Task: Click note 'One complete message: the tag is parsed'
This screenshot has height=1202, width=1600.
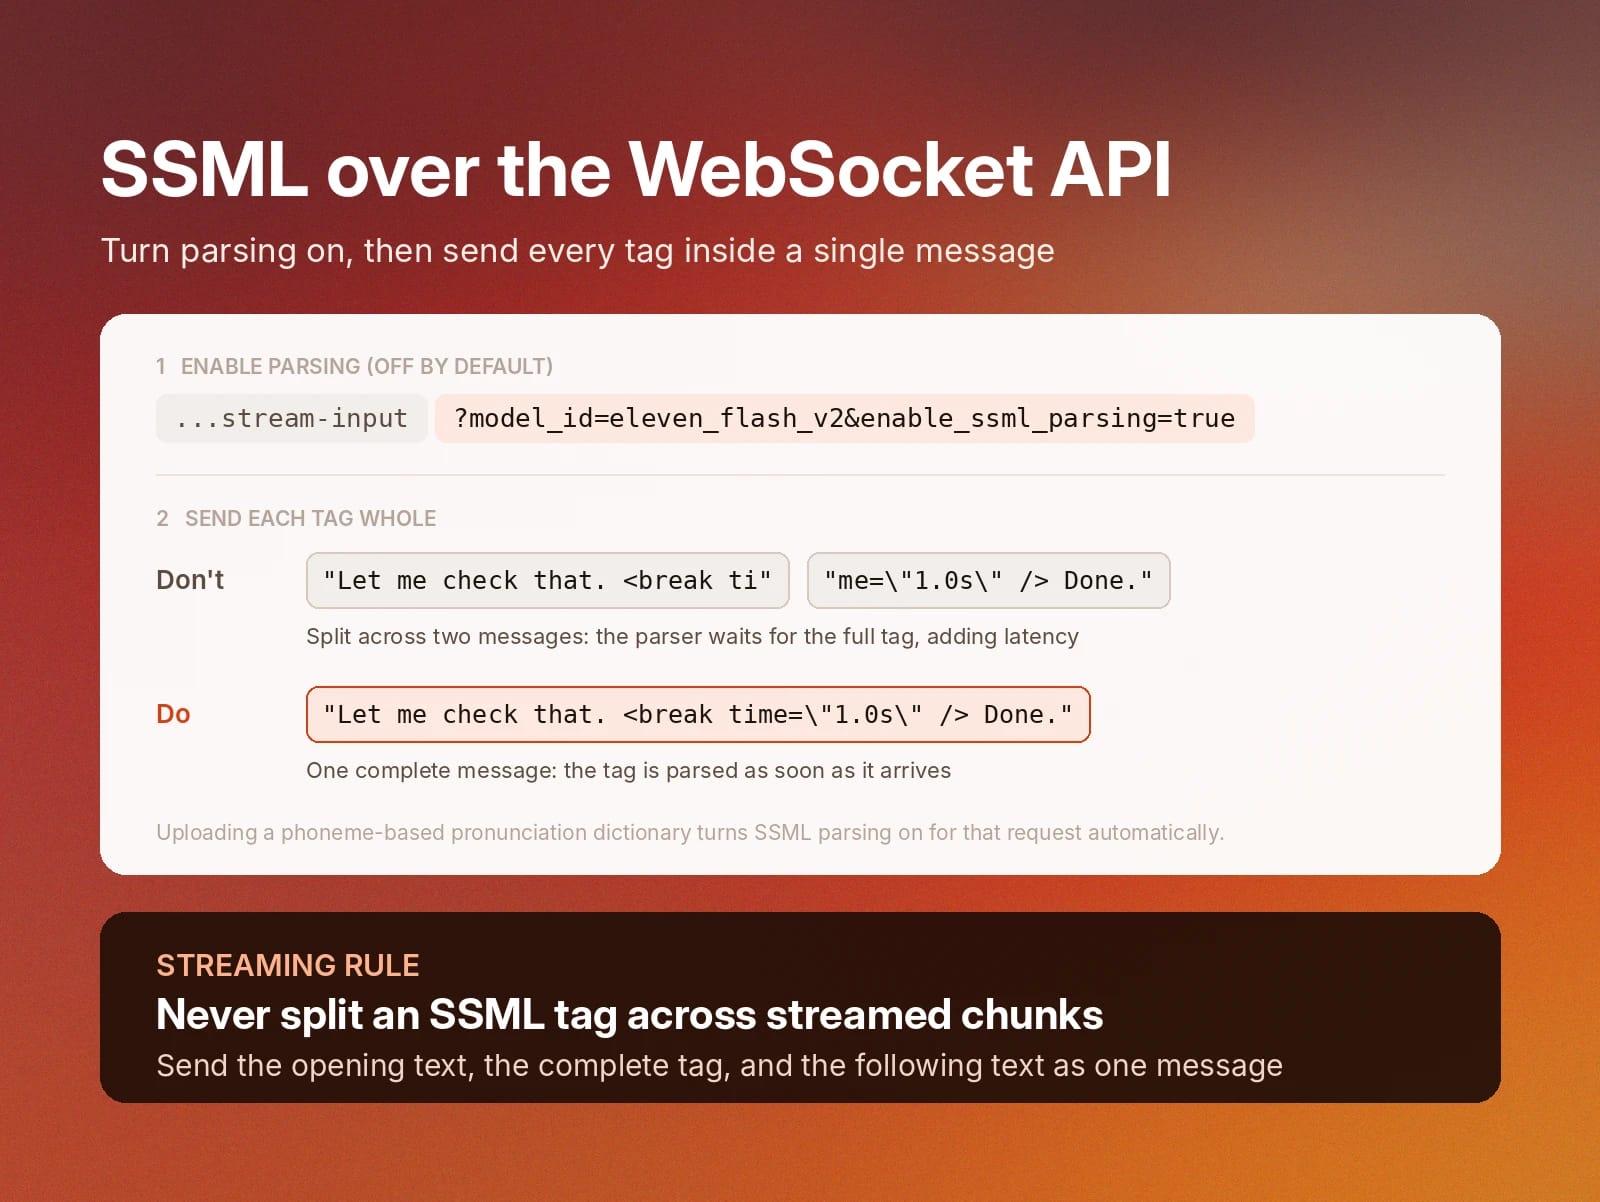Action: (x=628, y=771)
